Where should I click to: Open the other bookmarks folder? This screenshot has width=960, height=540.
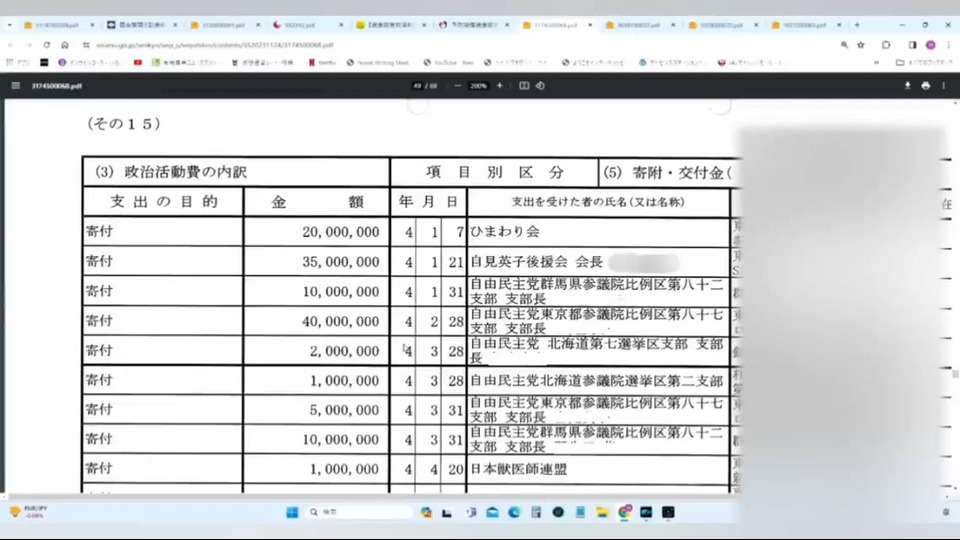coord(924,62)
